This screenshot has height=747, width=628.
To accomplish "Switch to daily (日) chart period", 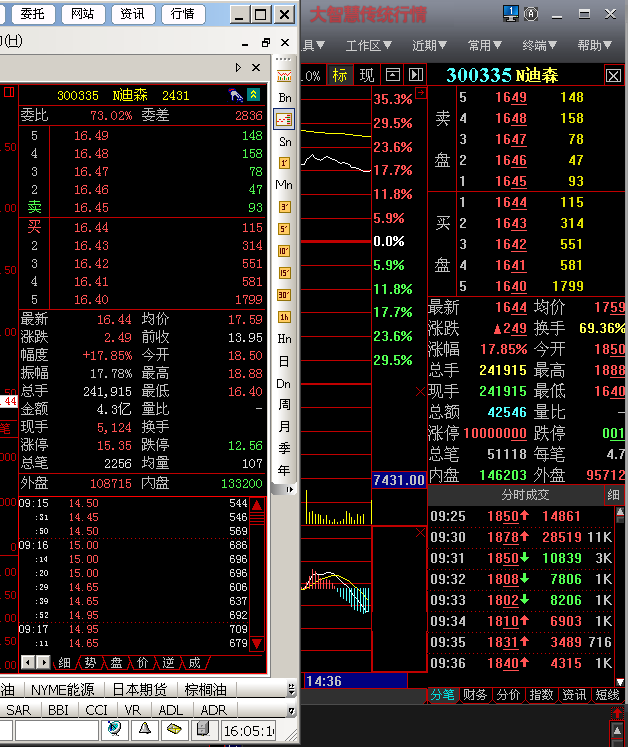I will point(284,362).
